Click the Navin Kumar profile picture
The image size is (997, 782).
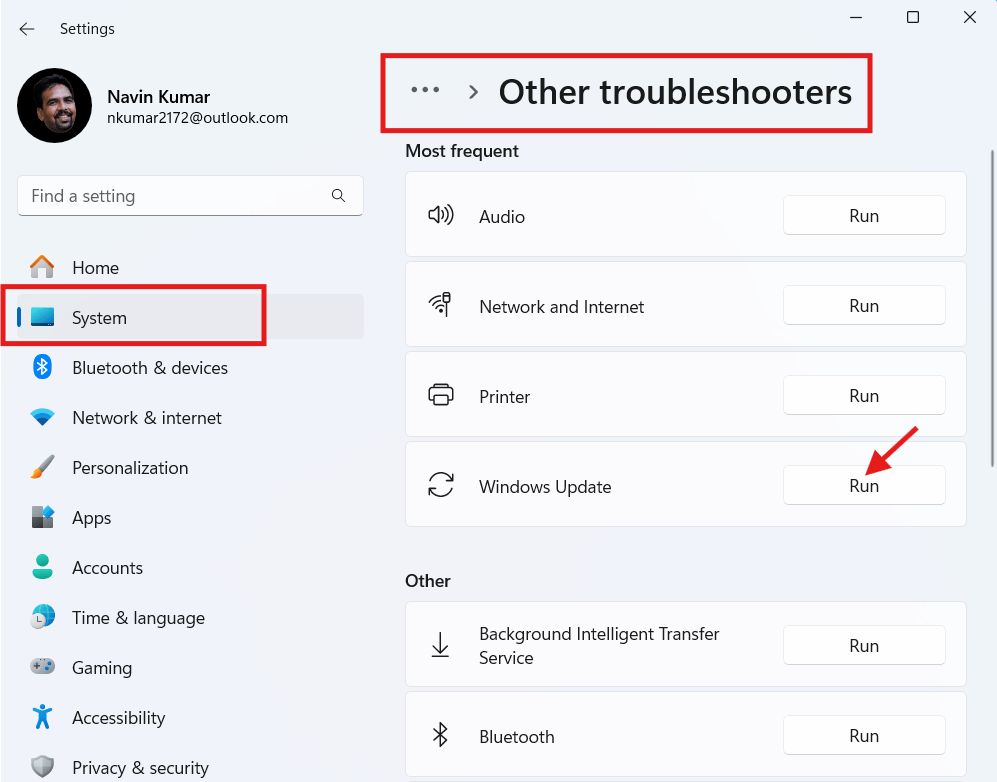tap(55, 105)
